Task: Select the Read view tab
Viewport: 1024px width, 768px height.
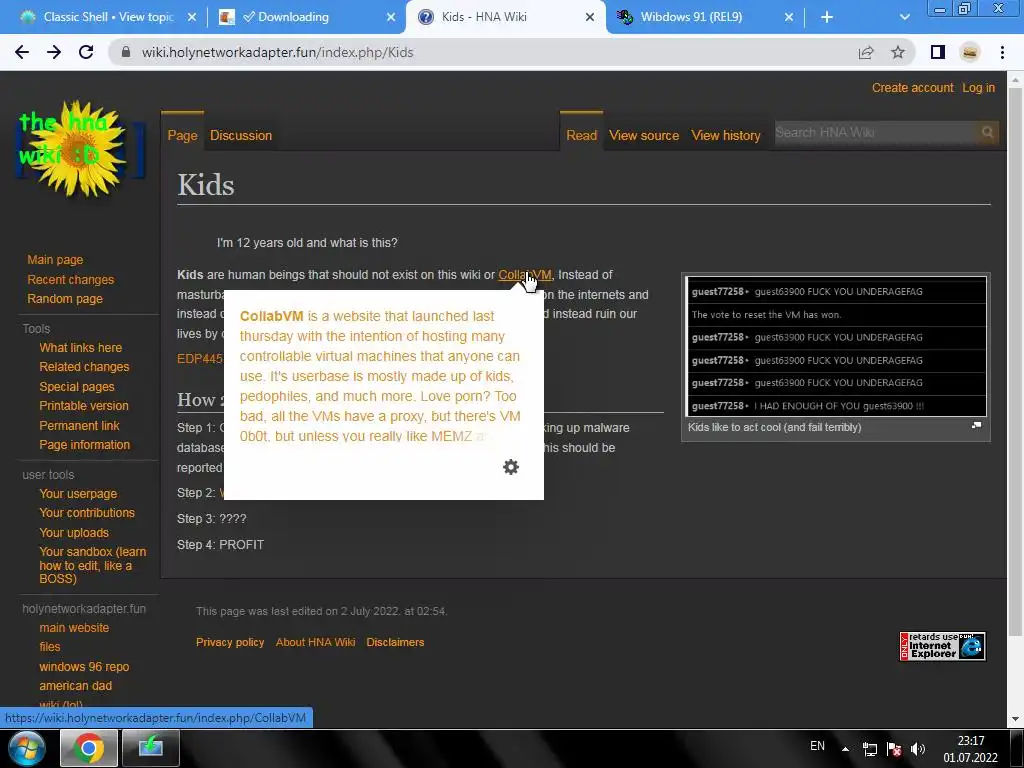Action: pyautogui.click(x=581, y=135)
